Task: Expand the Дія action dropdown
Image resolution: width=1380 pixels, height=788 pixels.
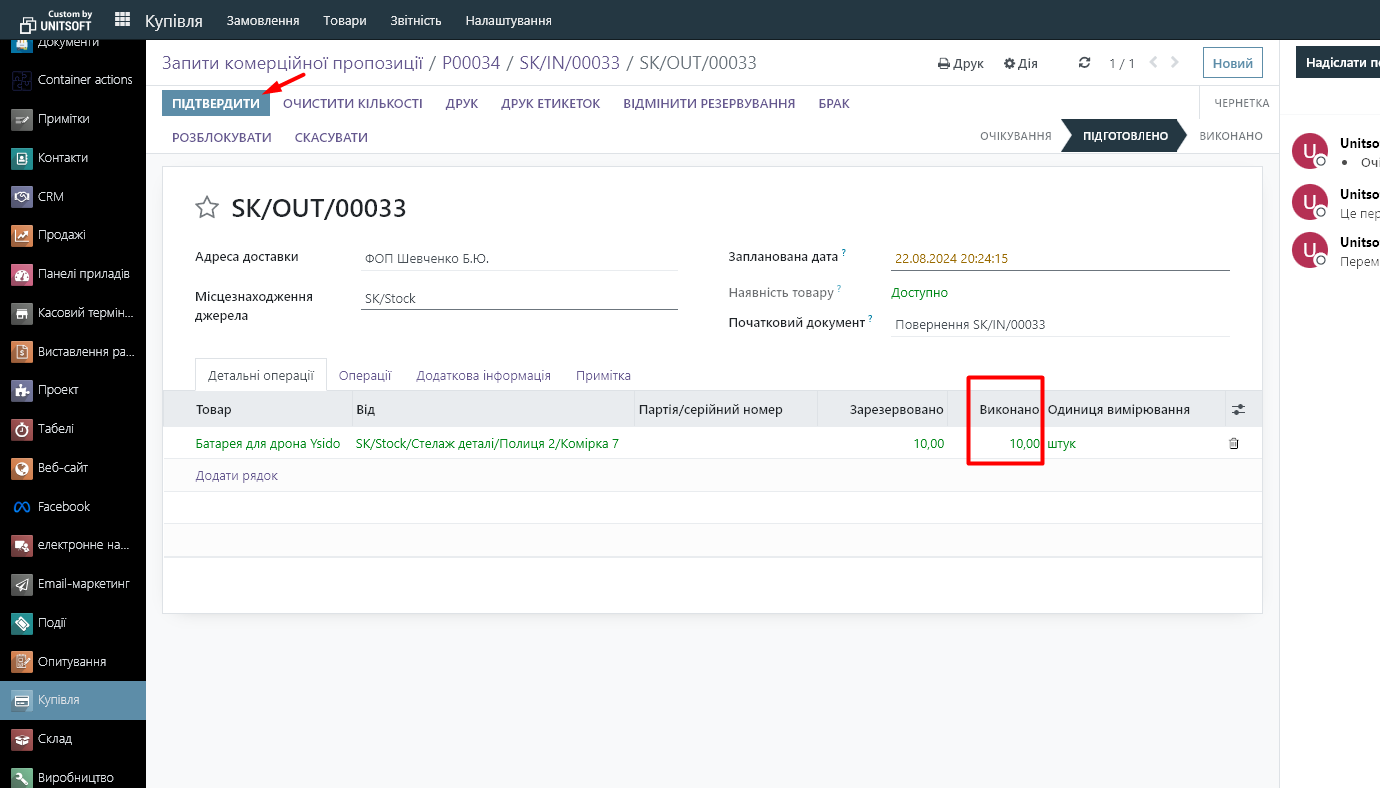Action: 1020,63
